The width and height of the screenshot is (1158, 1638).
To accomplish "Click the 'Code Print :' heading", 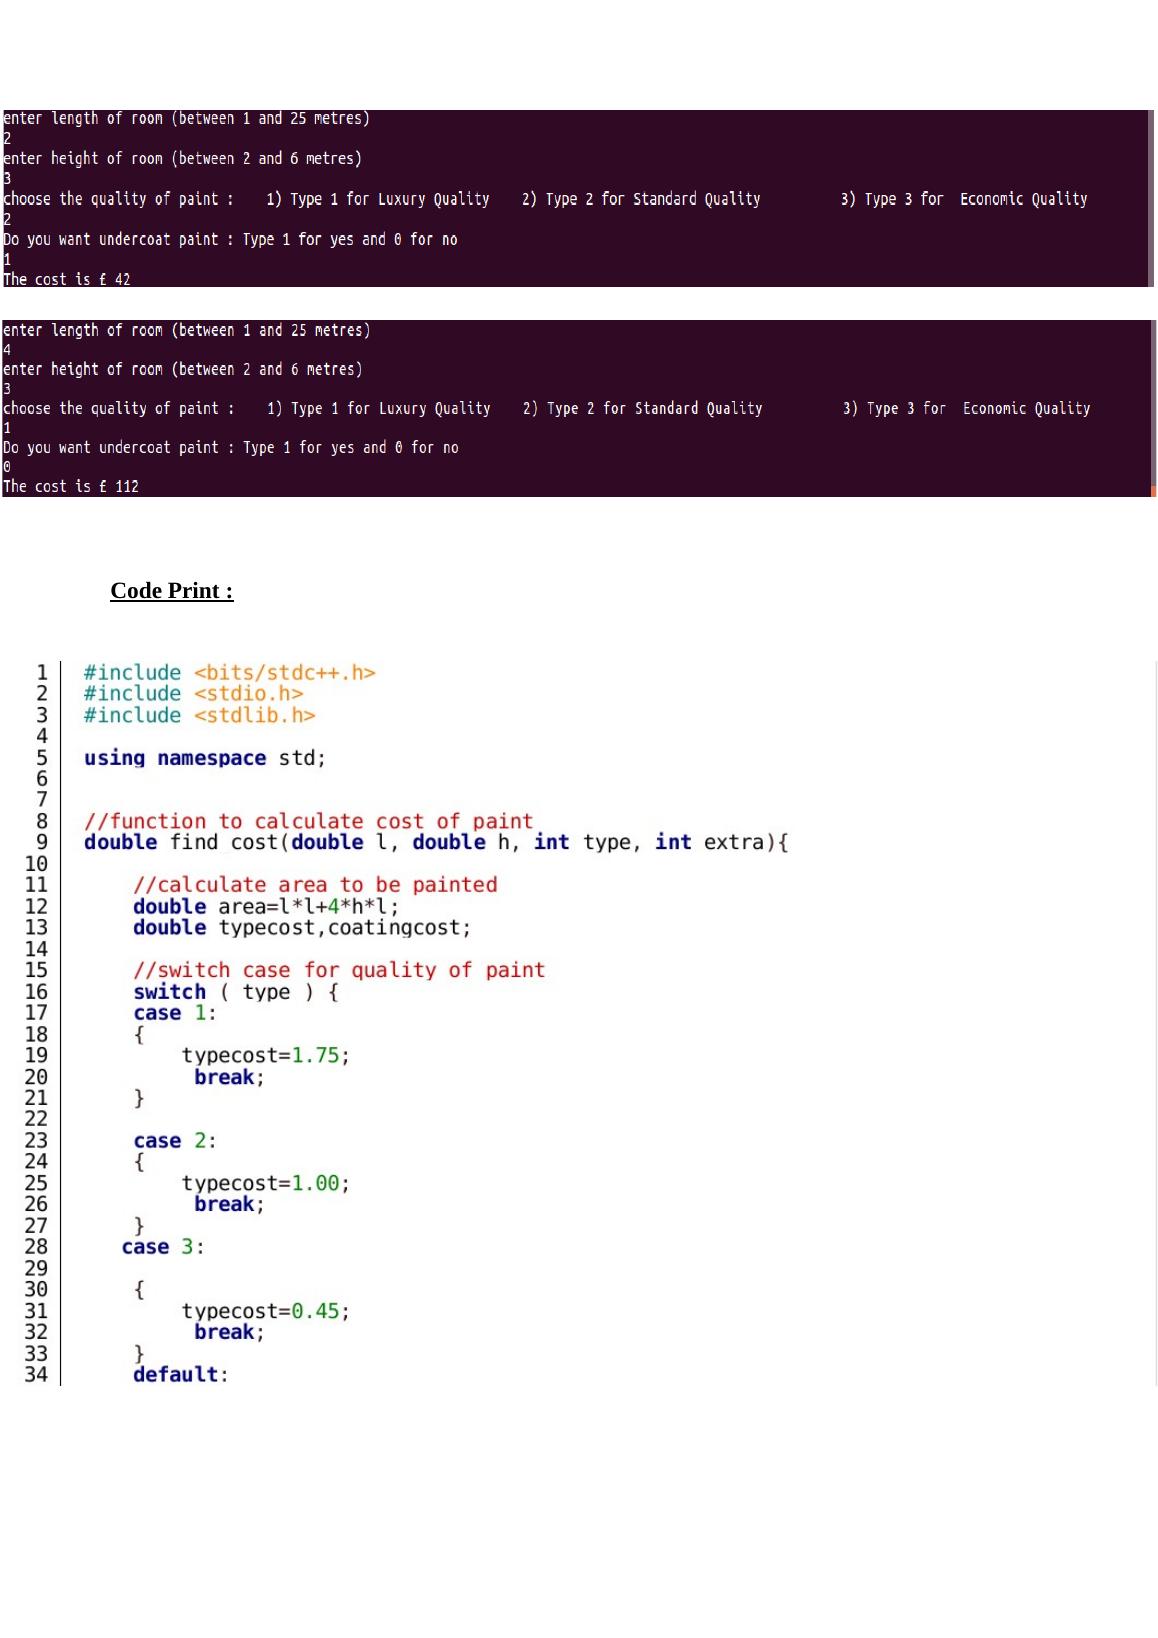I will coord(171,591).
